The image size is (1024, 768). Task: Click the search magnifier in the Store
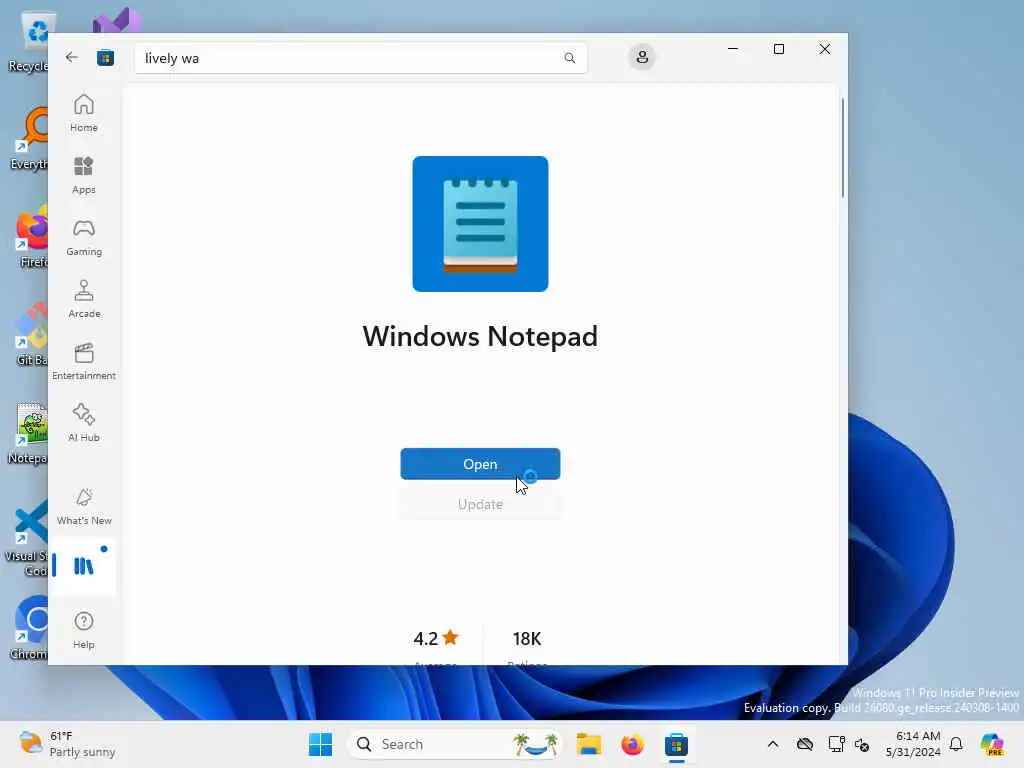pos(569,58)
